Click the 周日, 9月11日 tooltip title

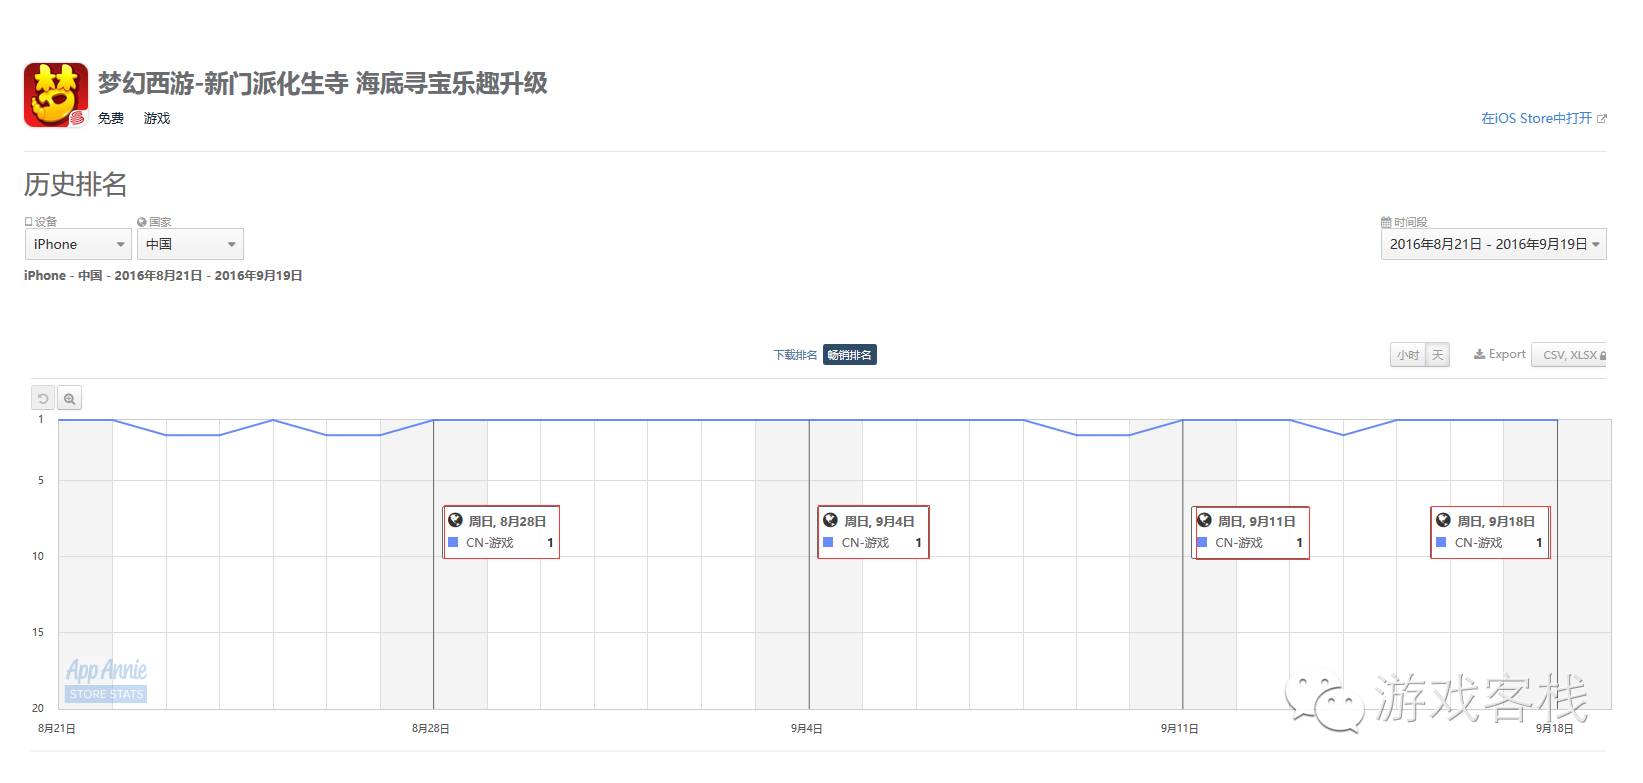click(1256, 521)
